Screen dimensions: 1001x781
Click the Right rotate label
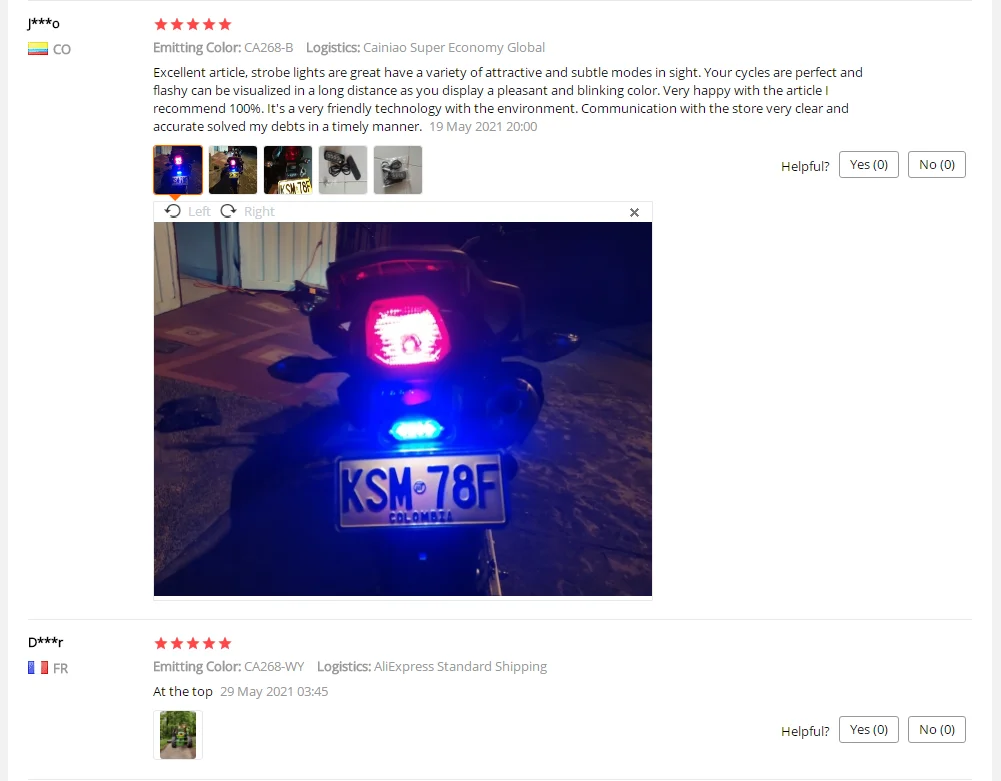[x=259, y=211]
